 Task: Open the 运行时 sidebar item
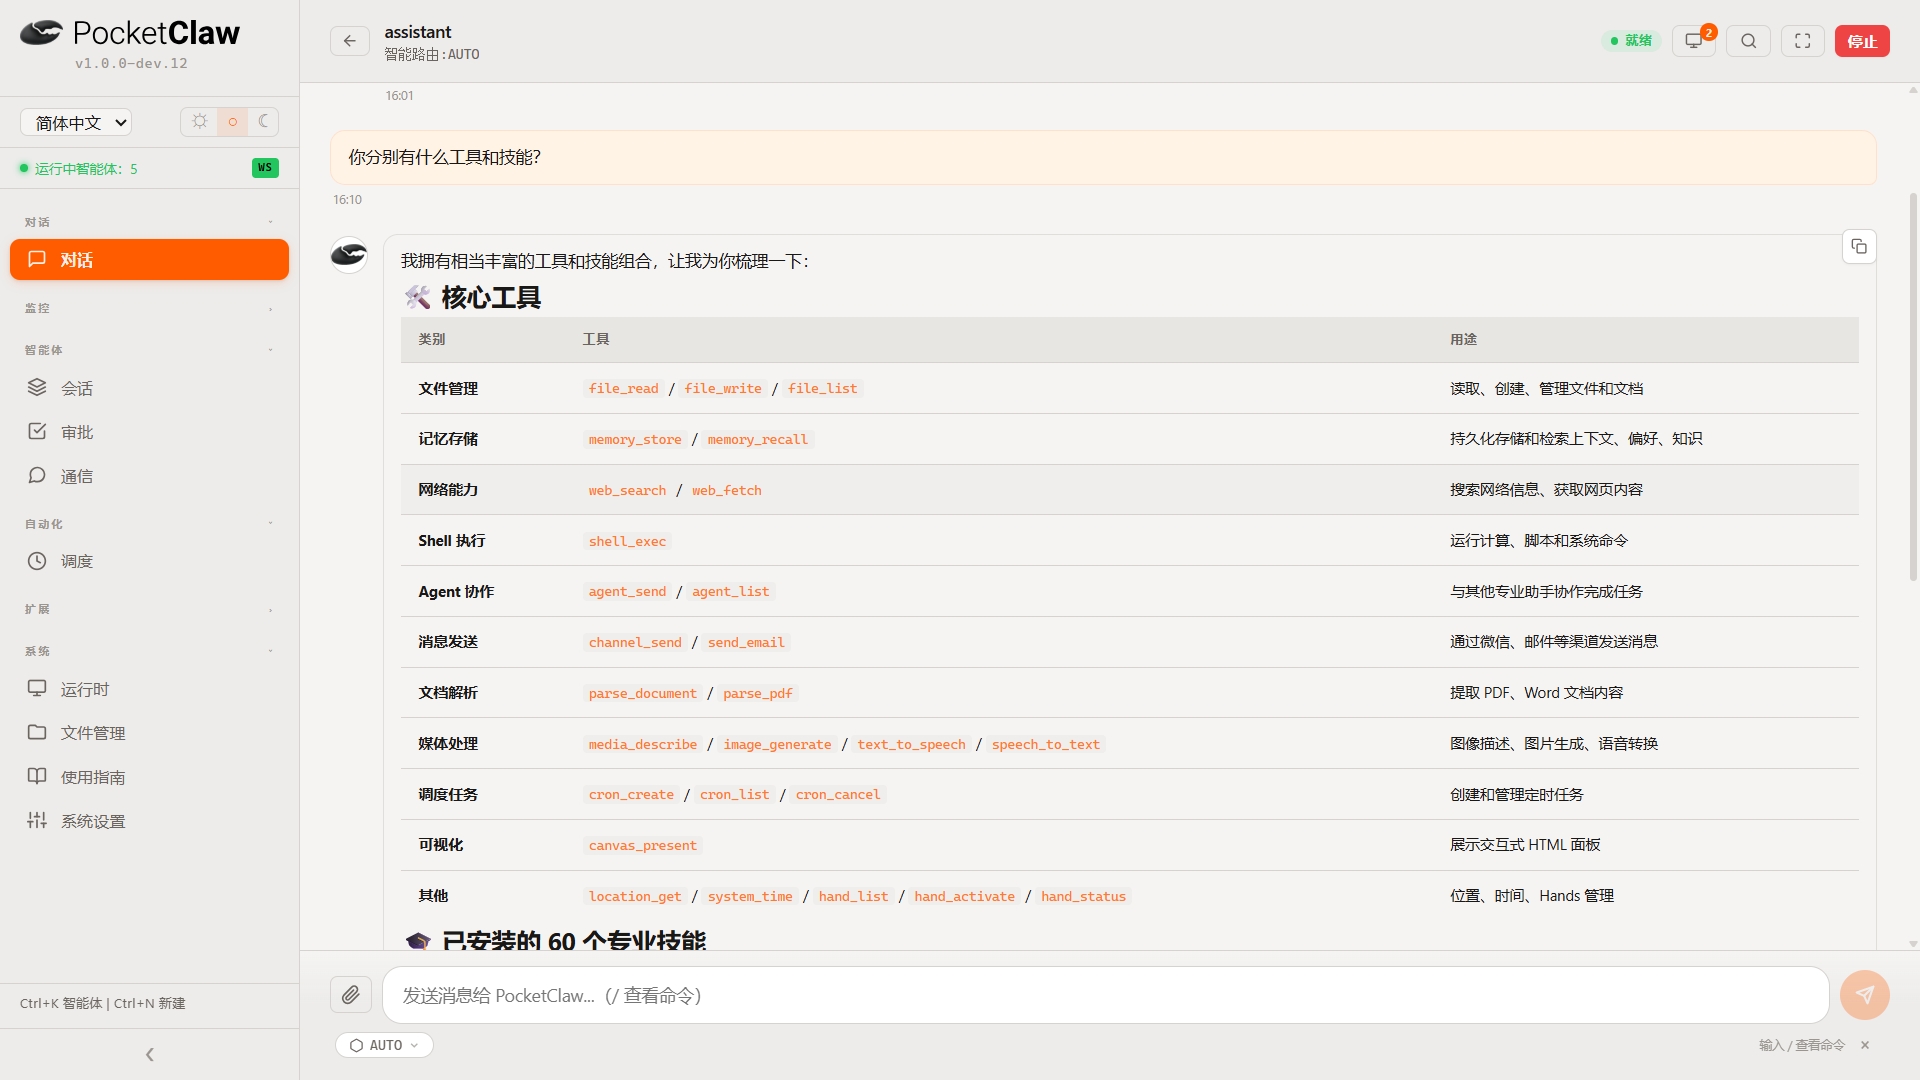coord(150,689)
